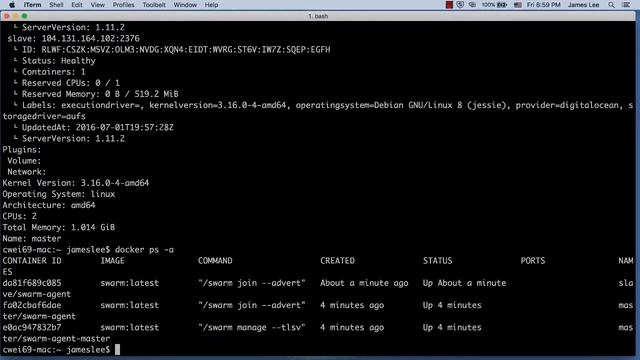Image resolution: width=640 pixels, height=360 pixels.
Task: Open the Help menu
Action: coord(211,5)
